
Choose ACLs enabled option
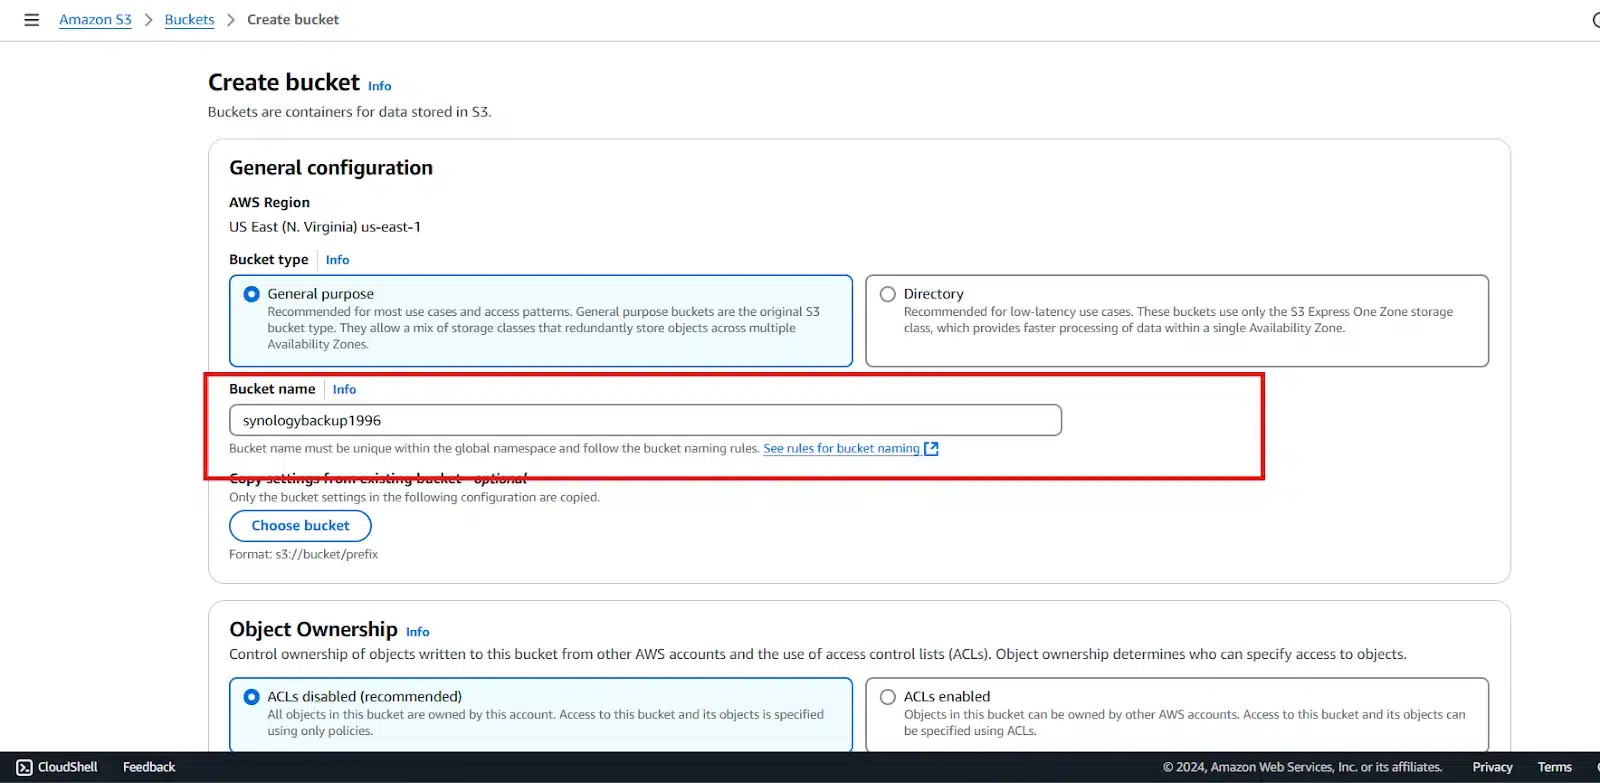click(888, 697)
